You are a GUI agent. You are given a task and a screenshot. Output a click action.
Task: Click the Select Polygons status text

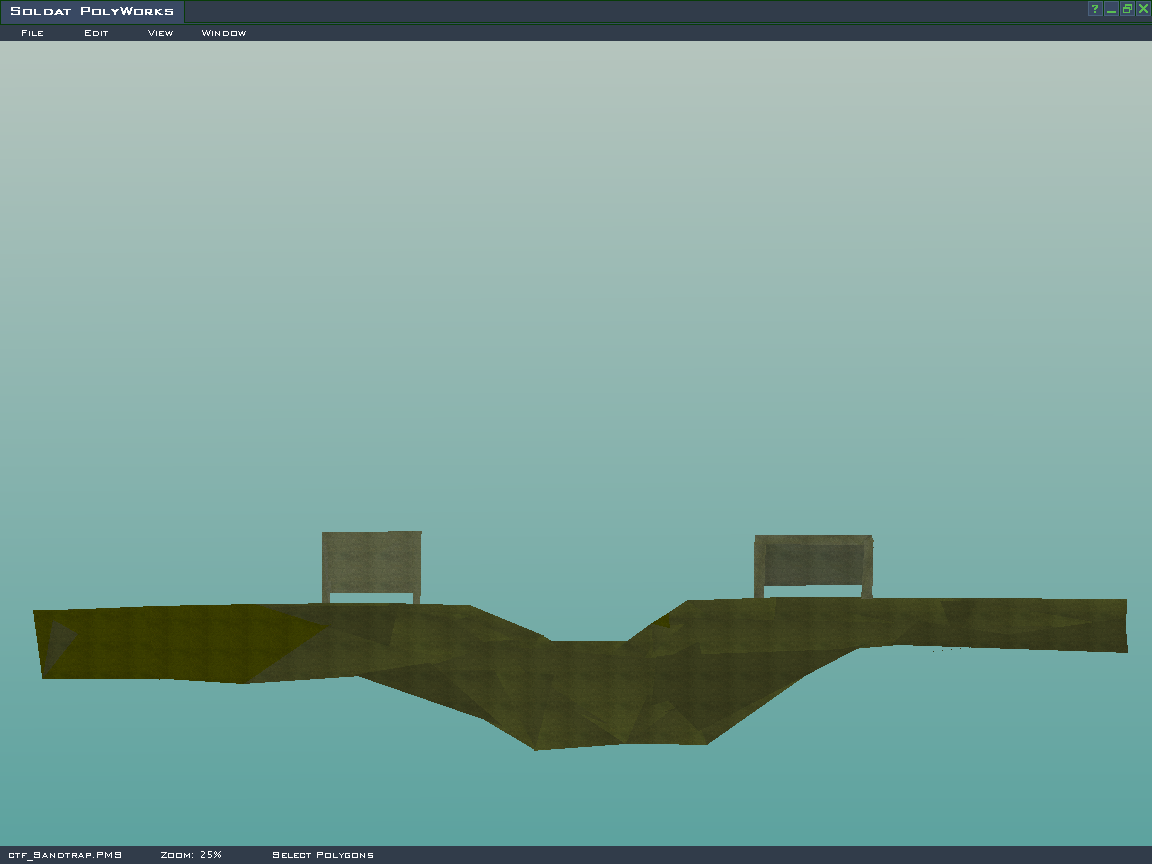[x=323, y=855]
